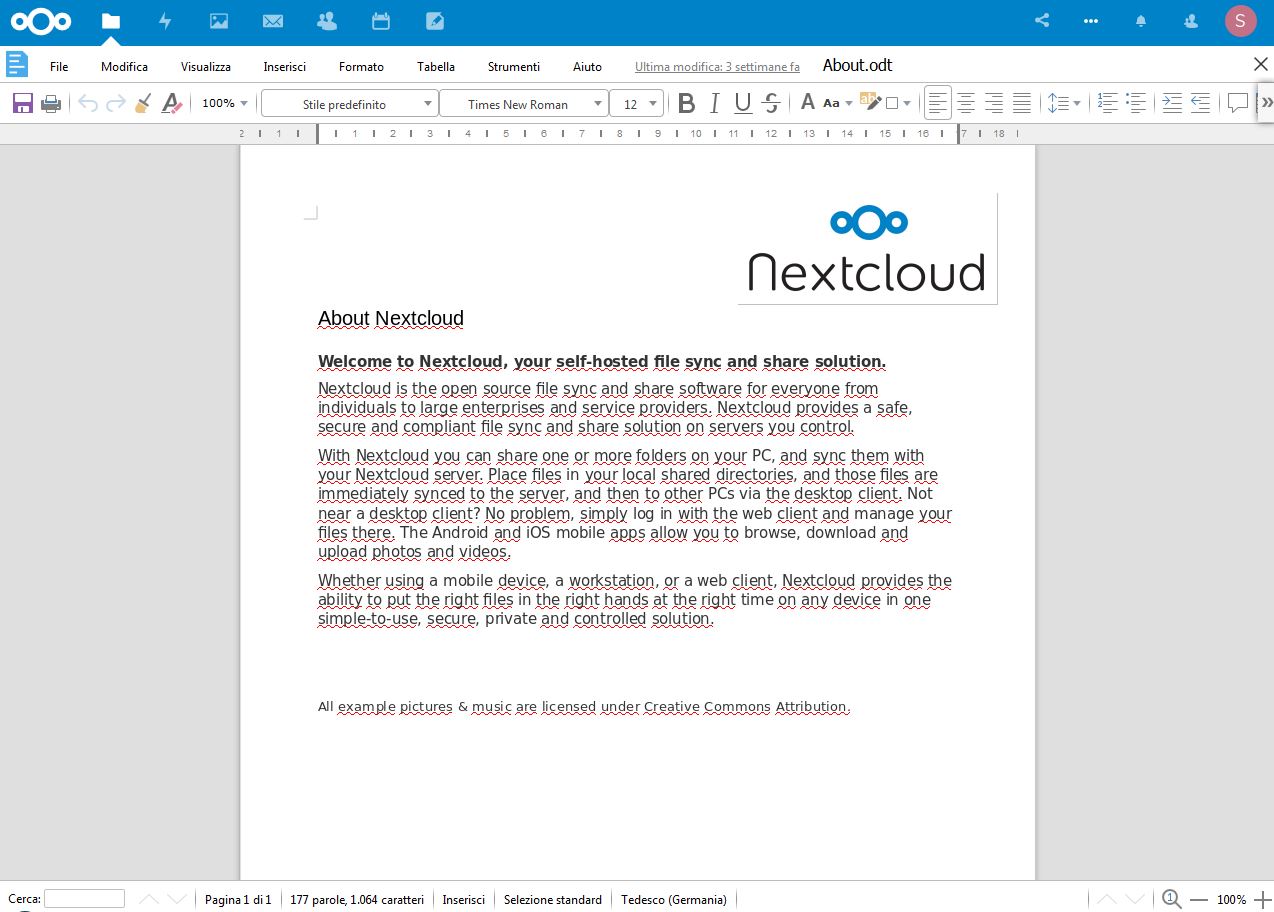The image size is (1274, 912).
Task: Open the Visualizza menu
Action: tap(206, 66)
